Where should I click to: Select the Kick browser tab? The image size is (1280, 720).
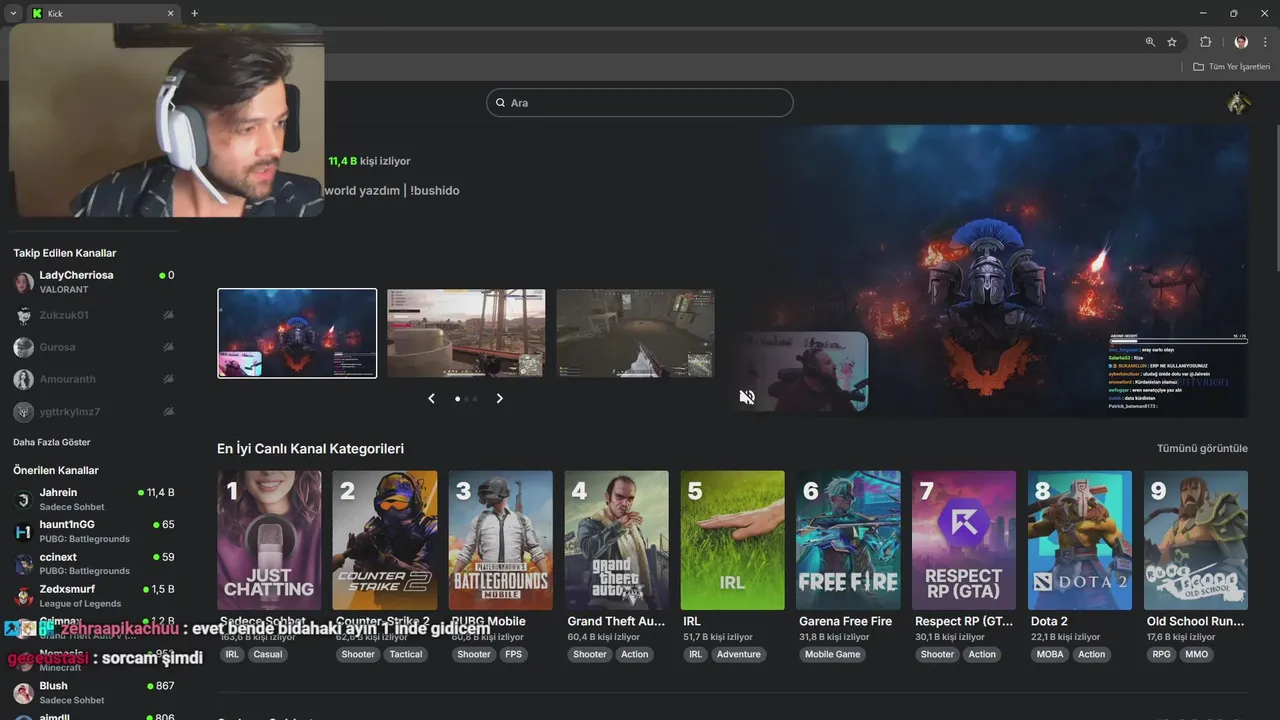pos(103,14)
